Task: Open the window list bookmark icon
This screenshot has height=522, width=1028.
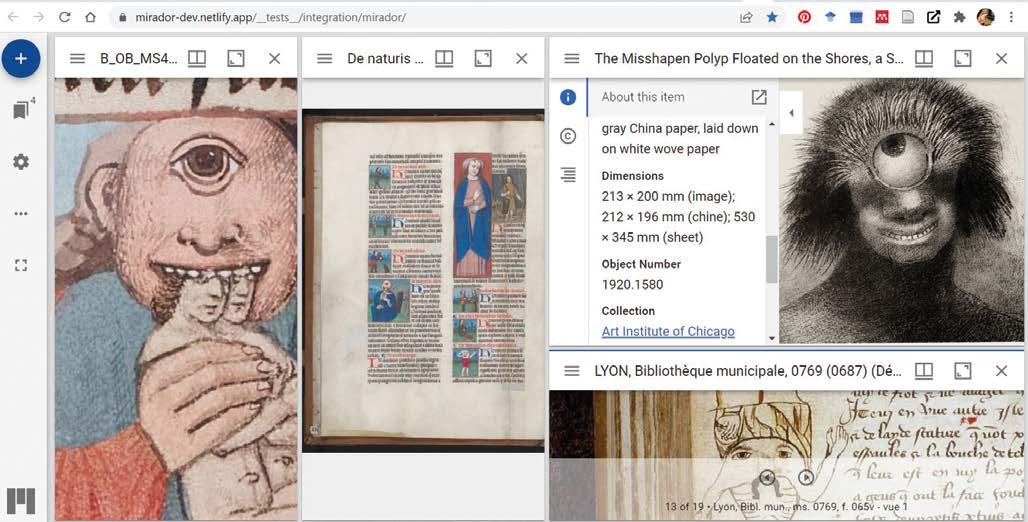Action: [x=22, y=110]
